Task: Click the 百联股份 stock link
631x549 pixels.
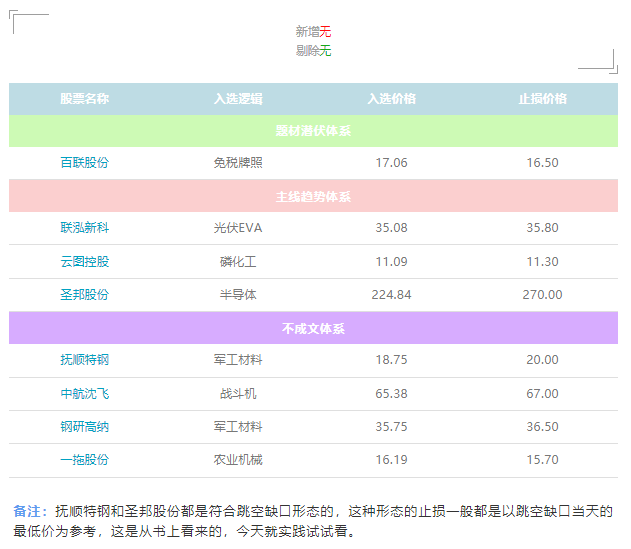Action: pyautogui.click(x=85, y=163)
